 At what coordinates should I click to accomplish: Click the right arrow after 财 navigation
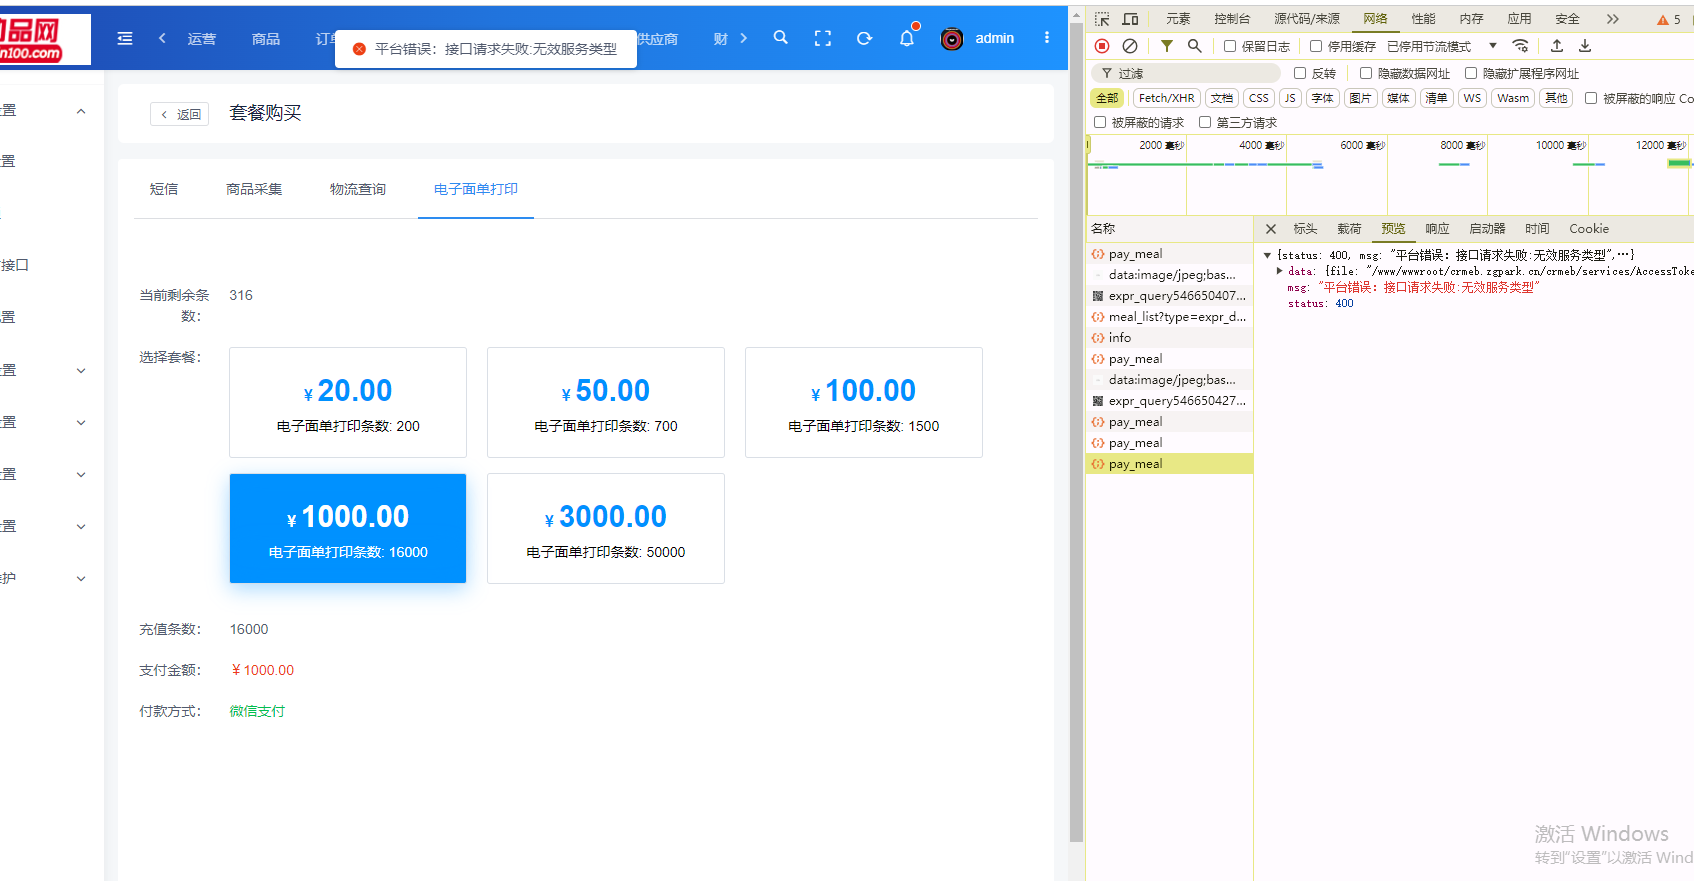point(743,38)
